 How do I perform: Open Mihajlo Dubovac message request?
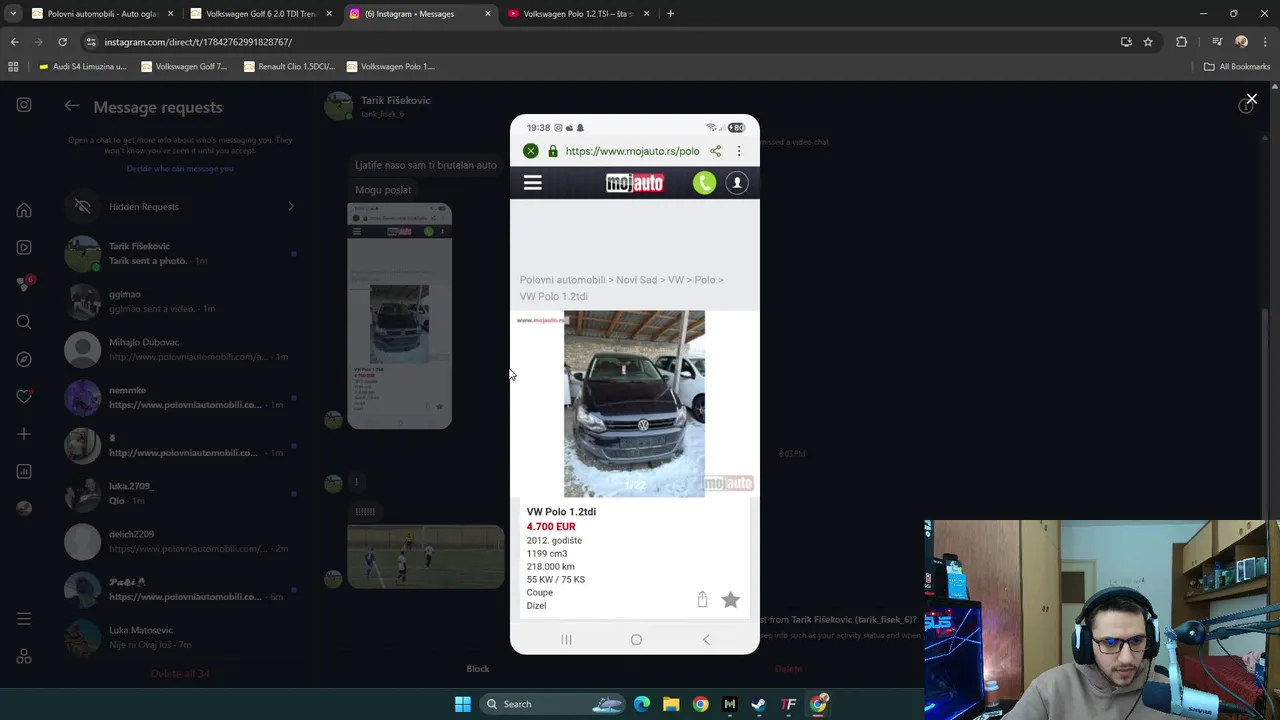180,349
